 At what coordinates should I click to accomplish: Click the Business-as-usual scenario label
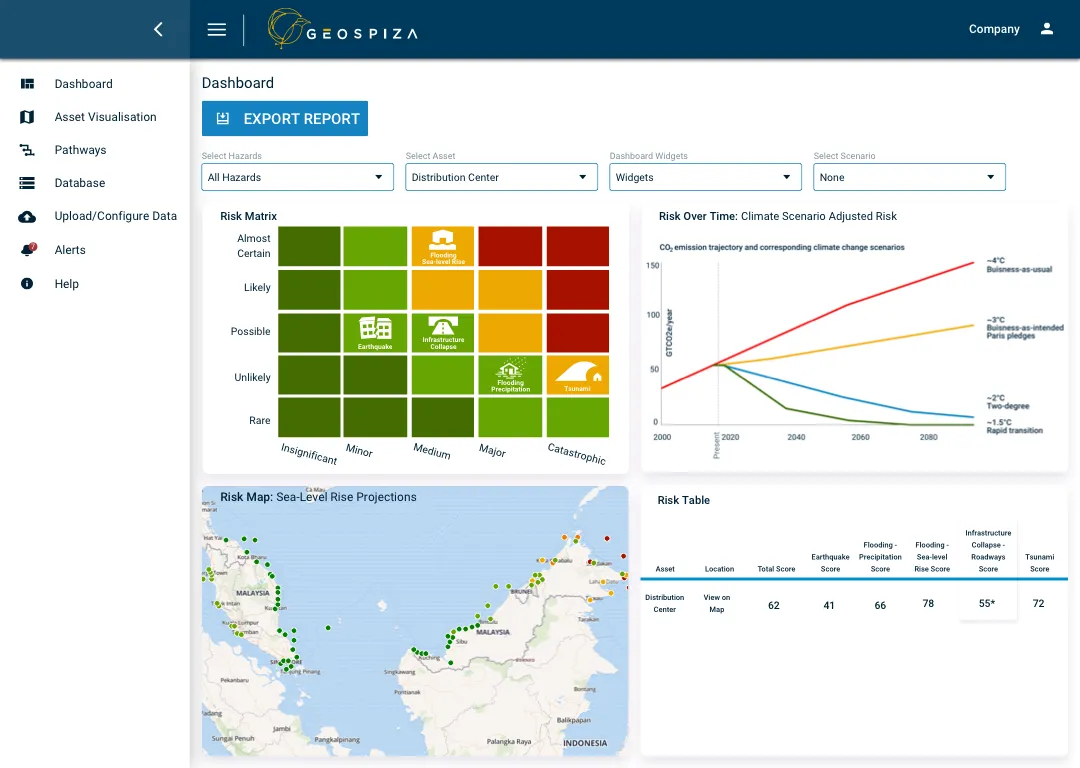1019,265
